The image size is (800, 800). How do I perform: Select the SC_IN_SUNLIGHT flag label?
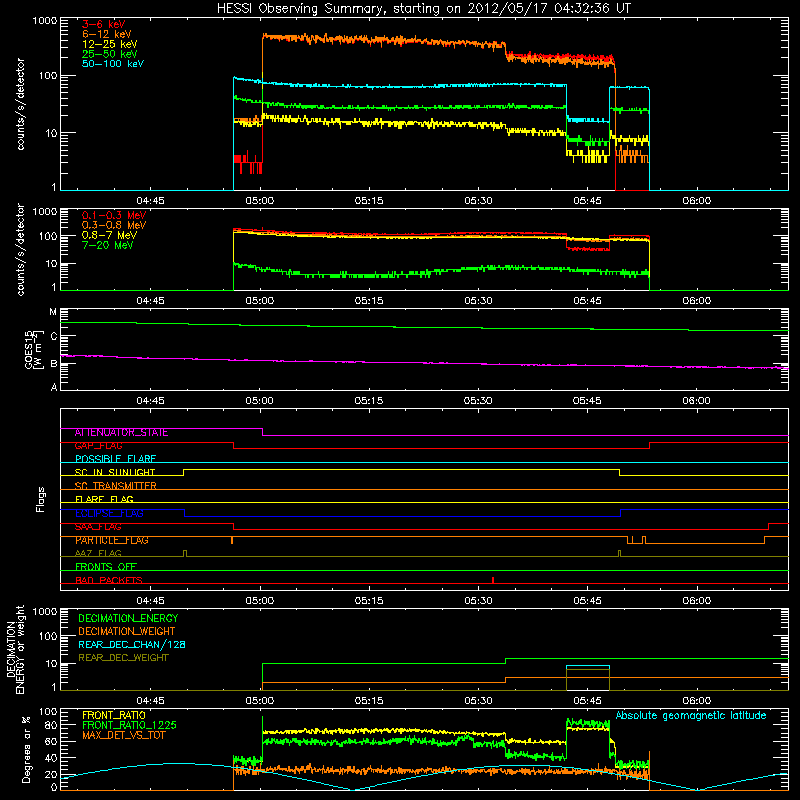coord(115,472)
